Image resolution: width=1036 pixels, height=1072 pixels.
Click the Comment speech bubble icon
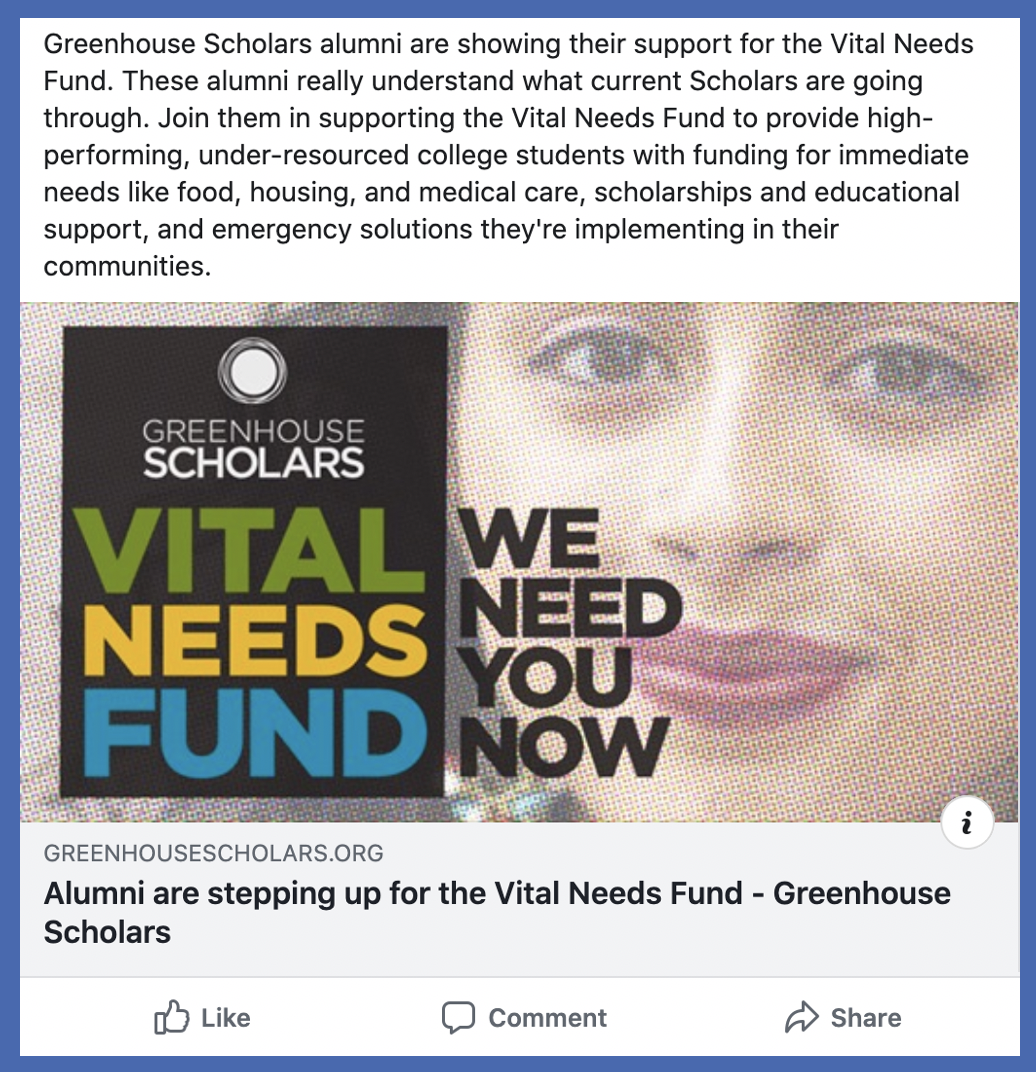[x=458, y=1017]
